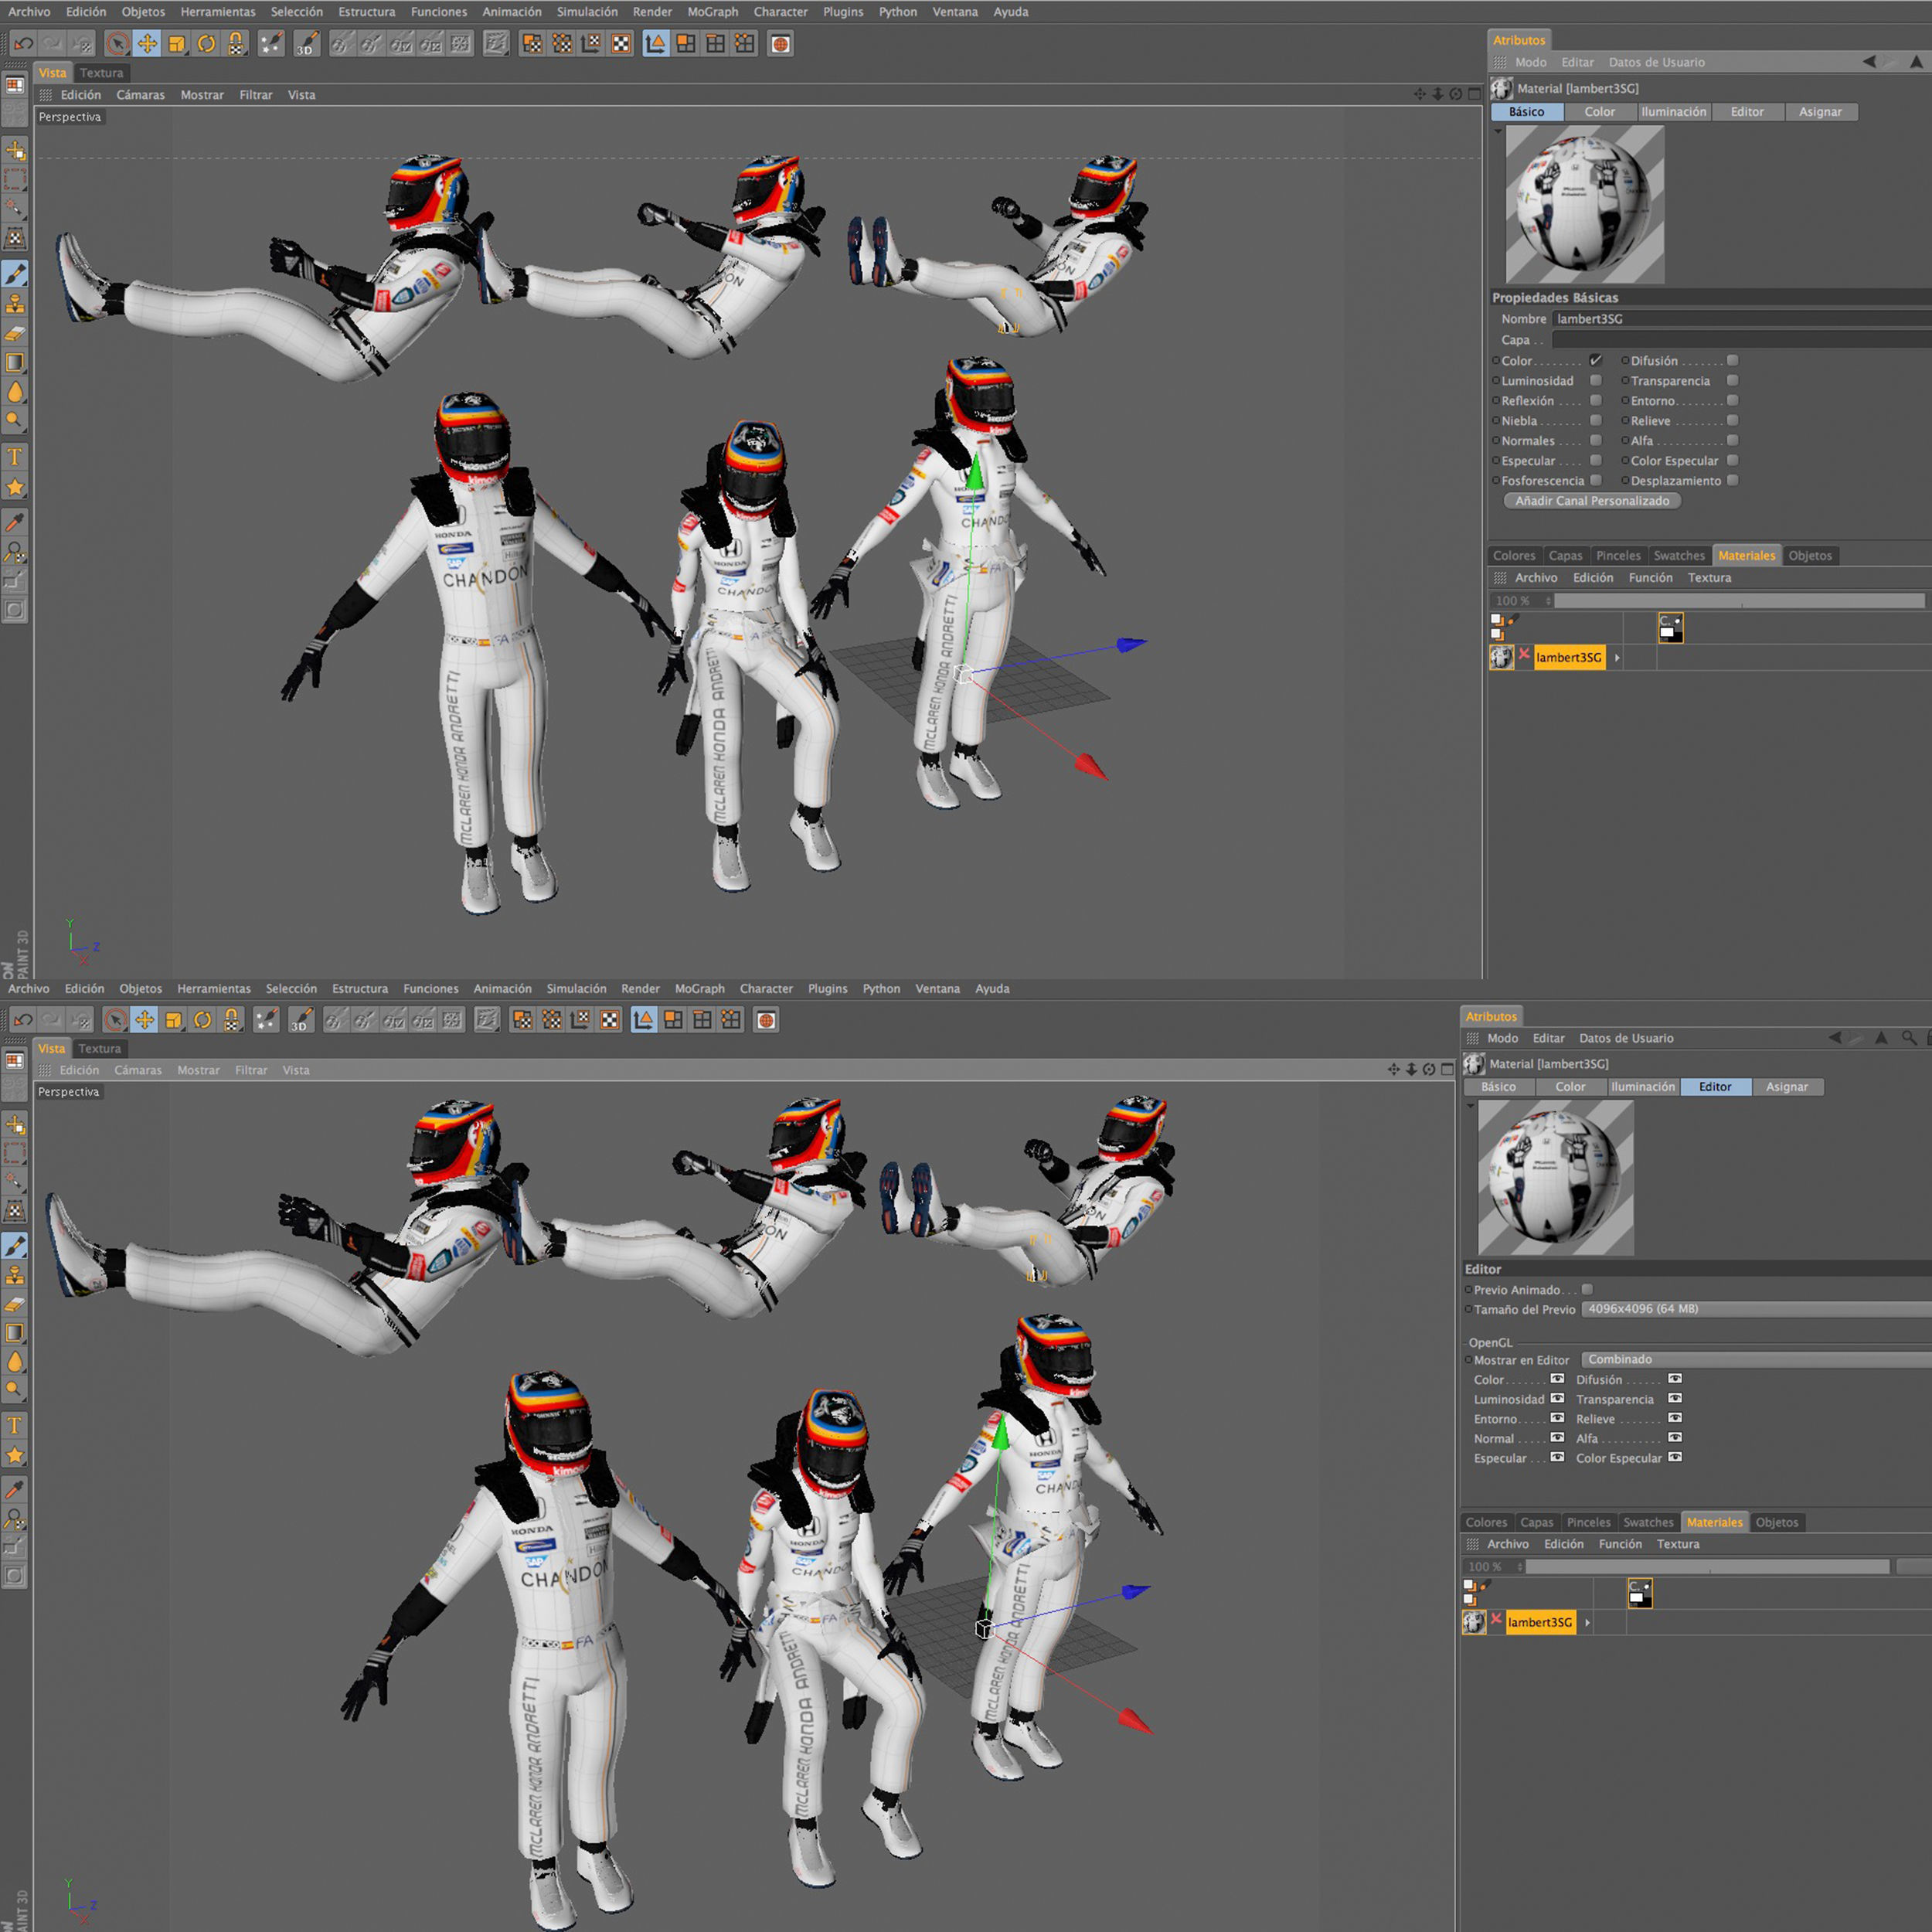Expand lambert3SG material arrow in lower panel
This screenshot has width=1932, height=1932.
pos(1588,1623)
